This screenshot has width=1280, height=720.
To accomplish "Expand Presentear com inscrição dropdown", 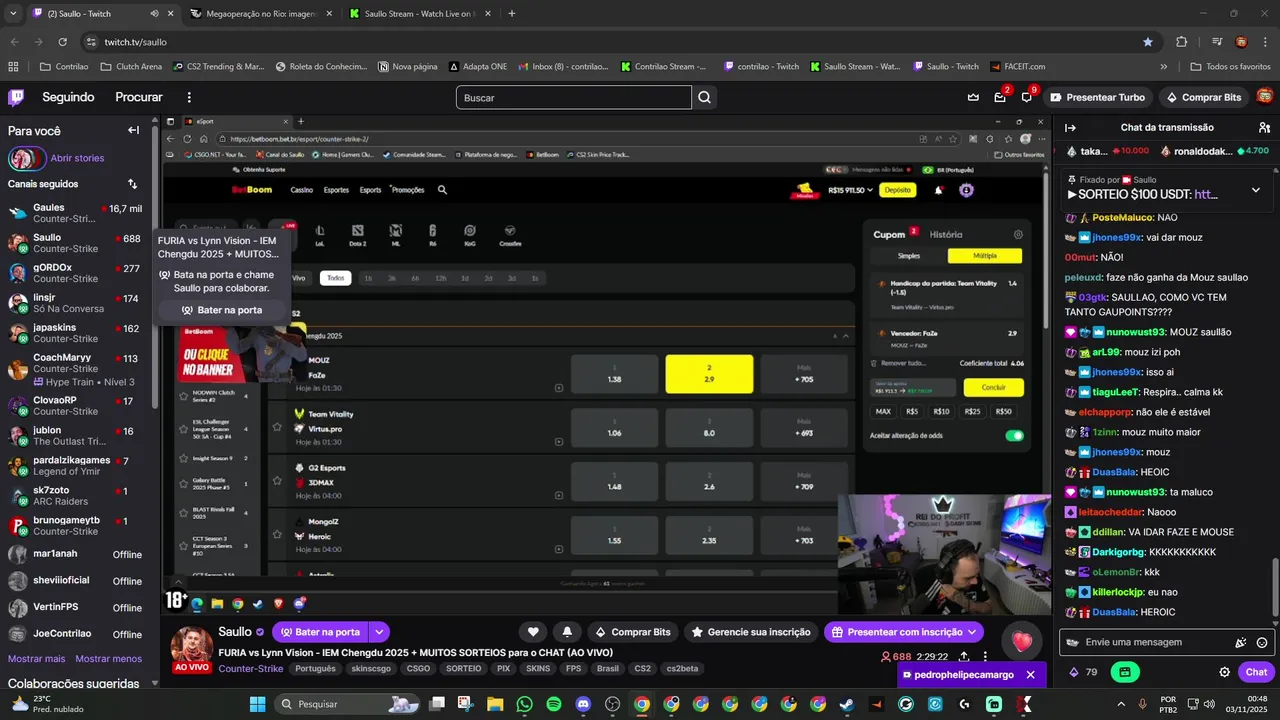I will pos(972,632).
